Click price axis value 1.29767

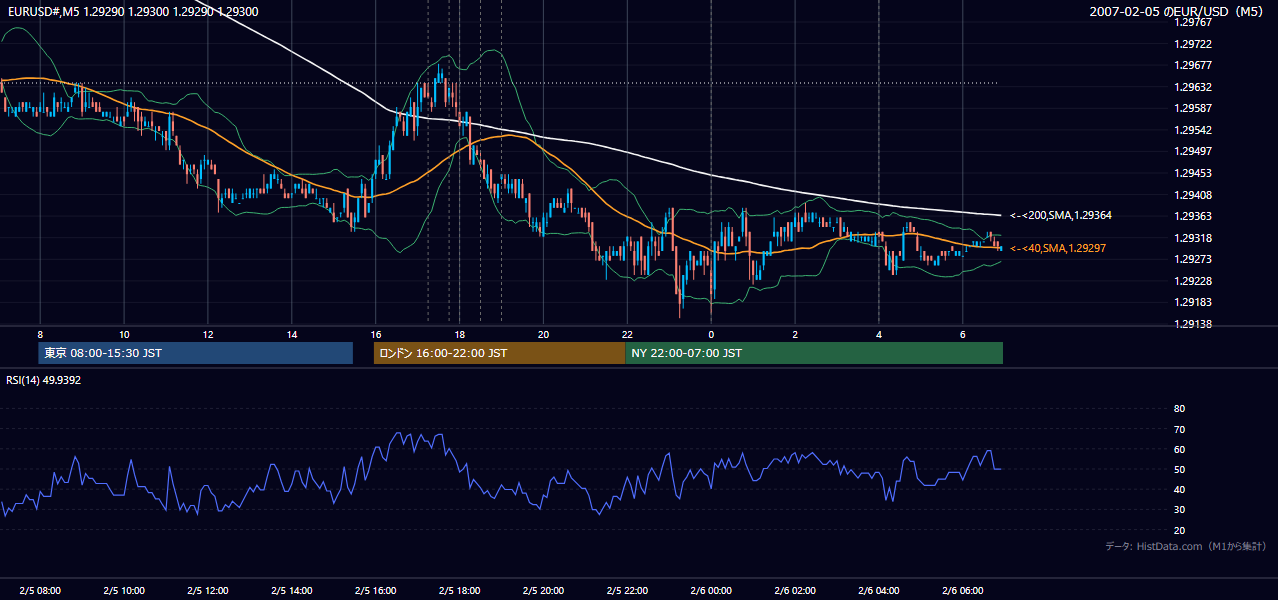1193,22
